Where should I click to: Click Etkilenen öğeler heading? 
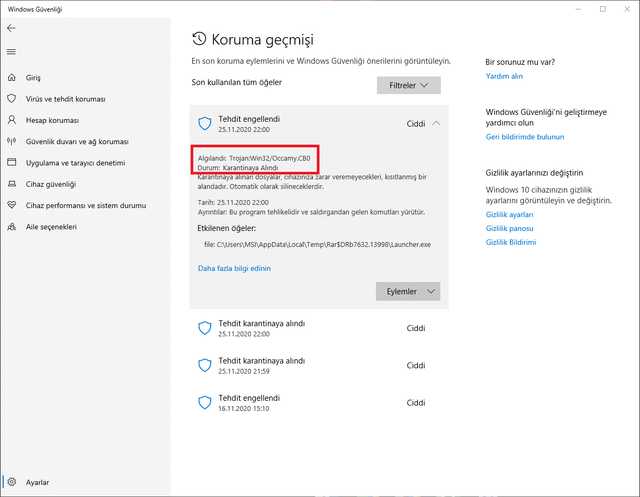(227, 228)
